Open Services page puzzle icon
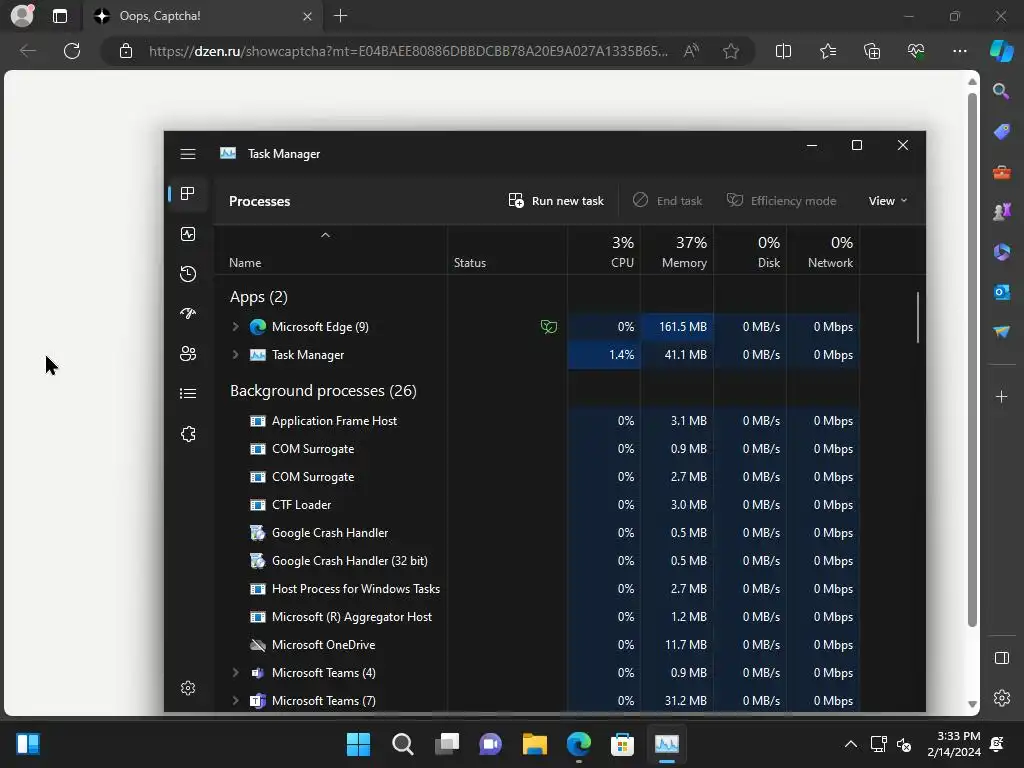Viewport: 1024px width, 768px height. tap(188, 434)
